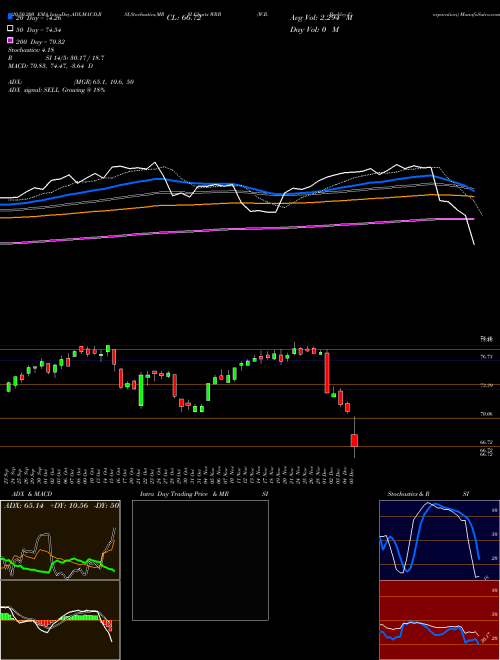Screen dimensions: 500x660
Task: Click 'ADX signal: SELL' text
Action: pyautogui.click(x=34, y=90)
